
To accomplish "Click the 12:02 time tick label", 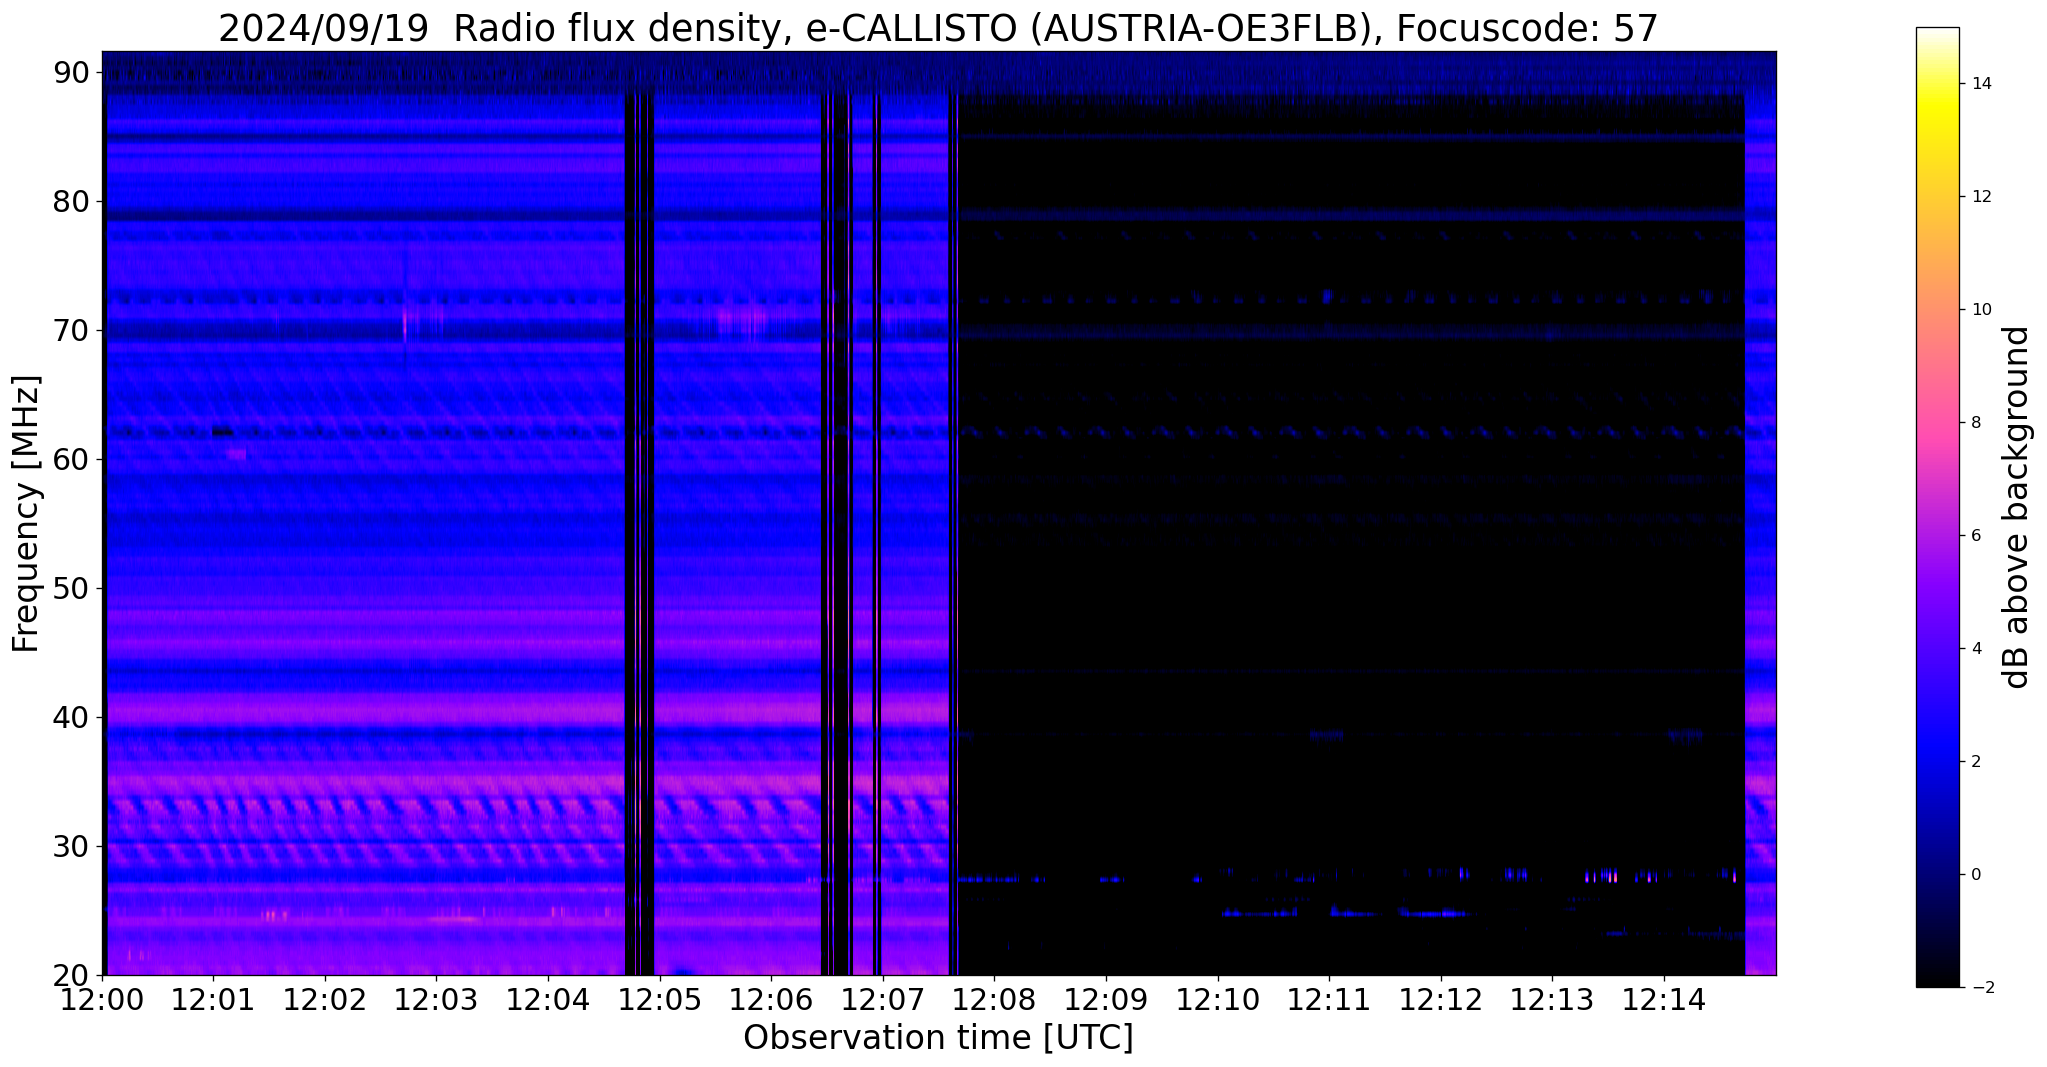I will 324,999.
